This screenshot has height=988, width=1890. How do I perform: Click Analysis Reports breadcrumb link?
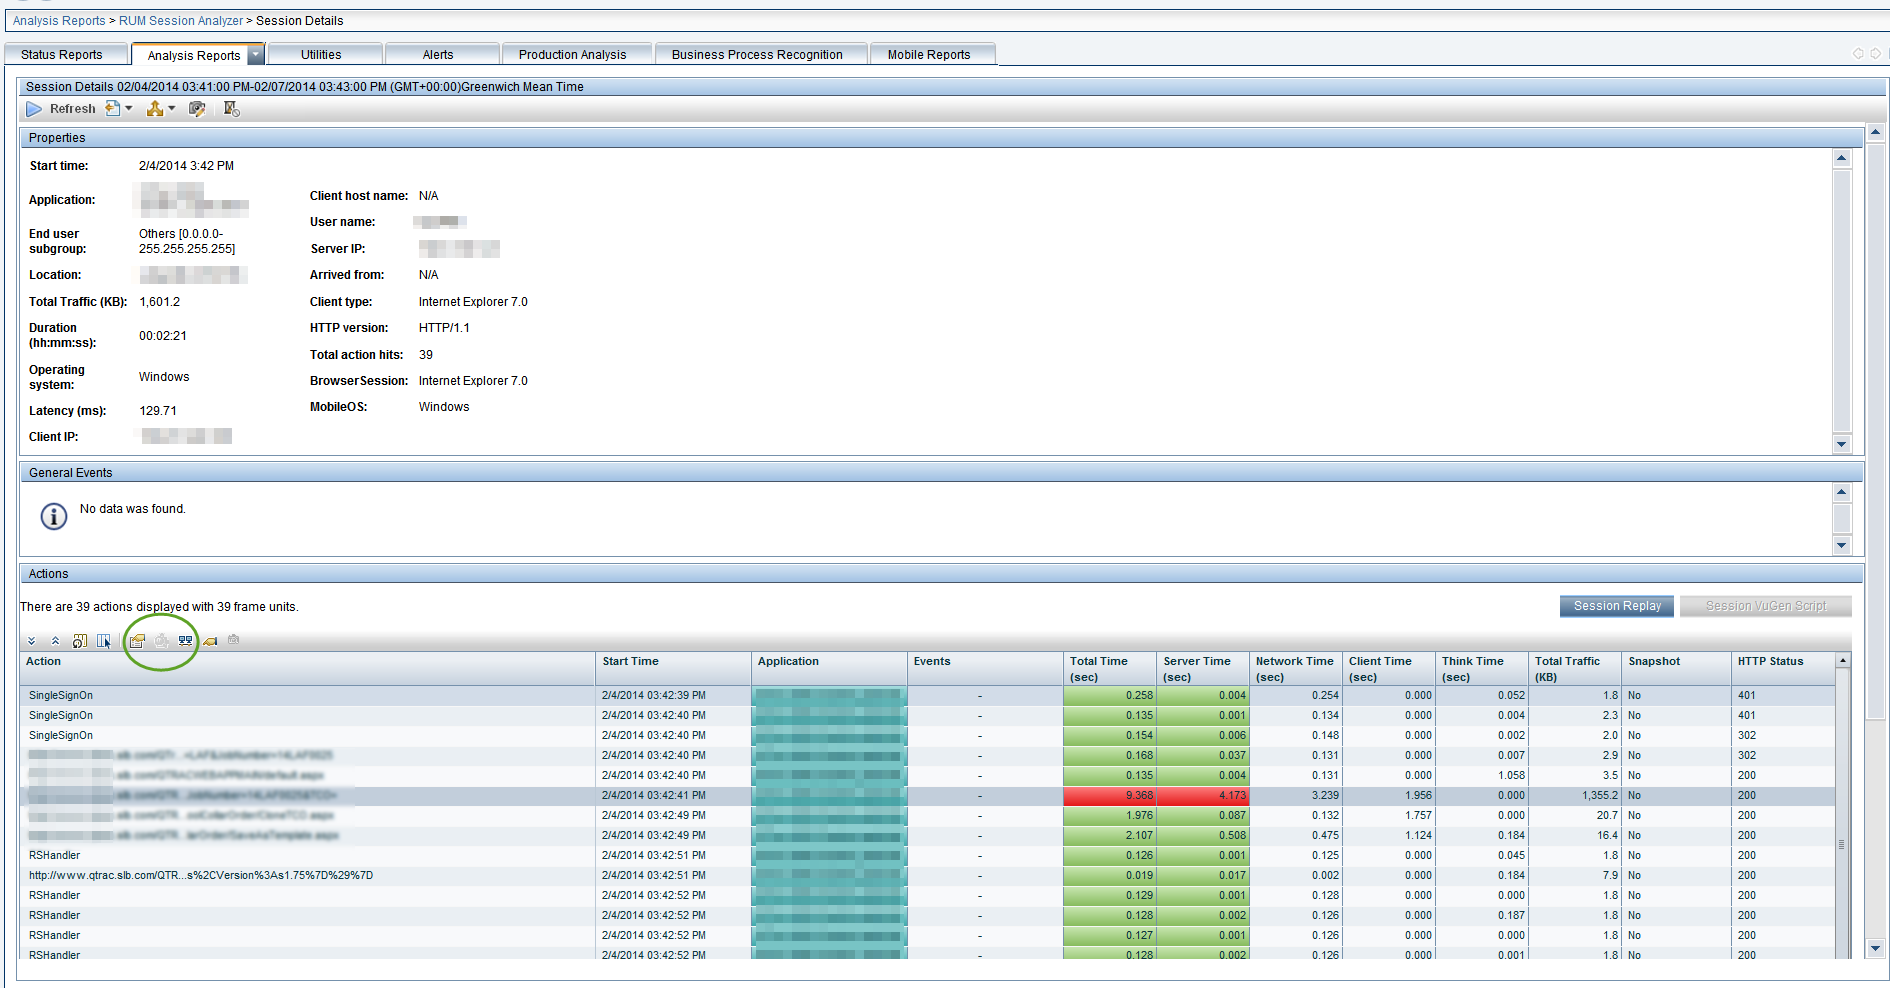tap(59, 21)
